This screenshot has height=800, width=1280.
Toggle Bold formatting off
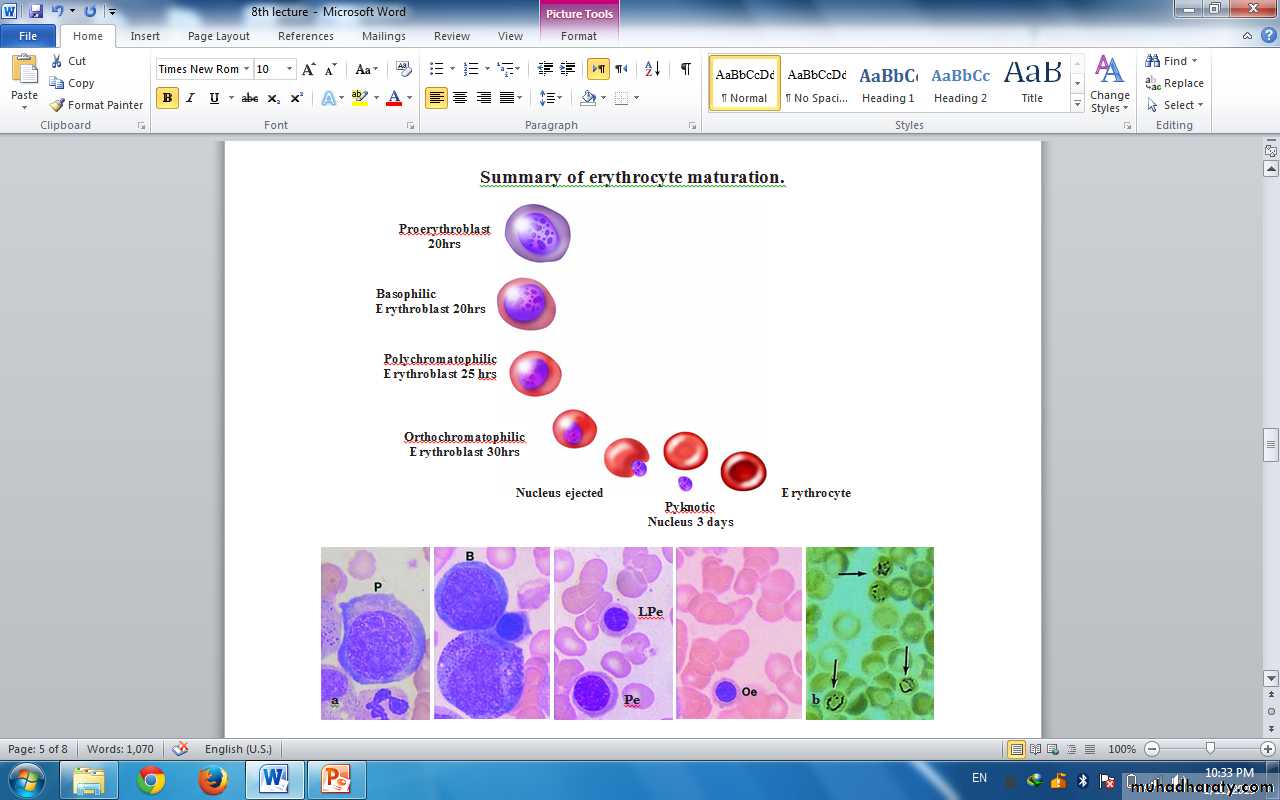click(x=167, y=98)
